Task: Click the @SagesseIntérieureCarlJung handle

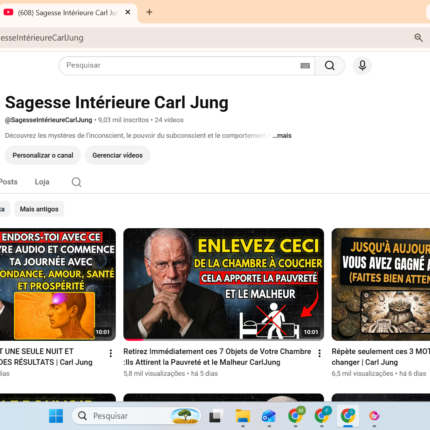Action: (x=48, y=120)
